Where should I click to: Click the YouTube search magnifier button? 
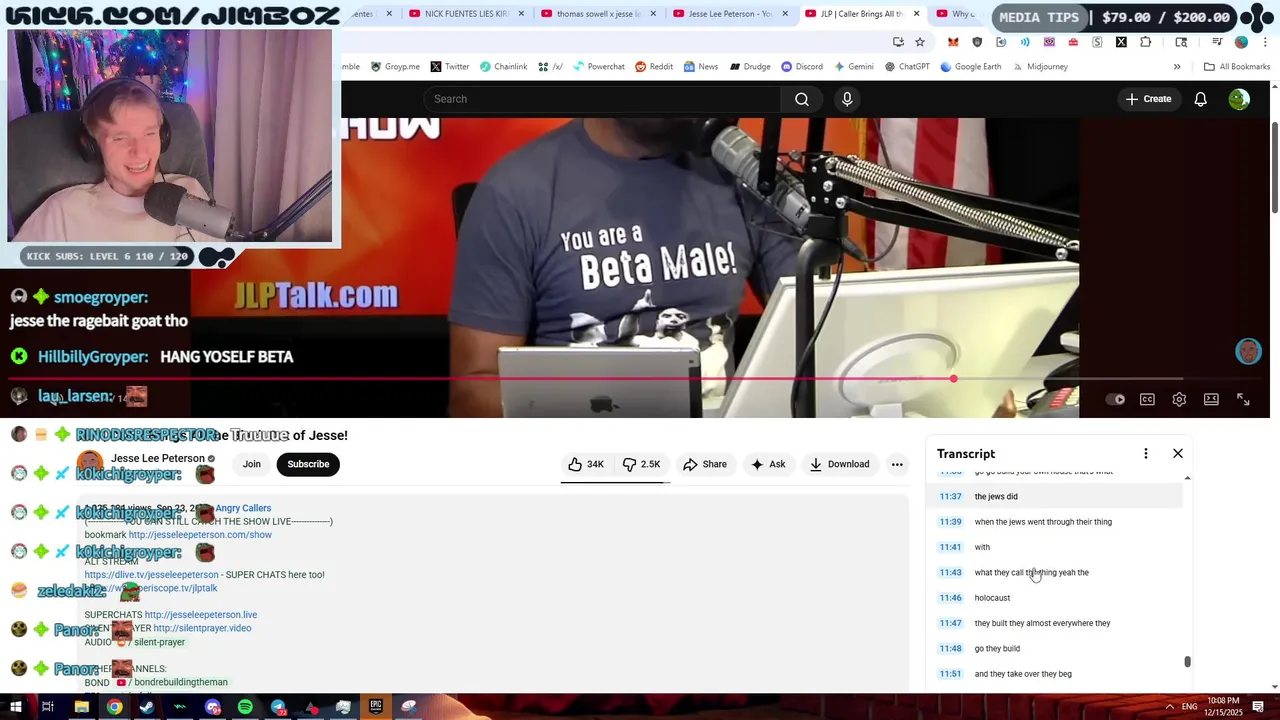(802, 99)
